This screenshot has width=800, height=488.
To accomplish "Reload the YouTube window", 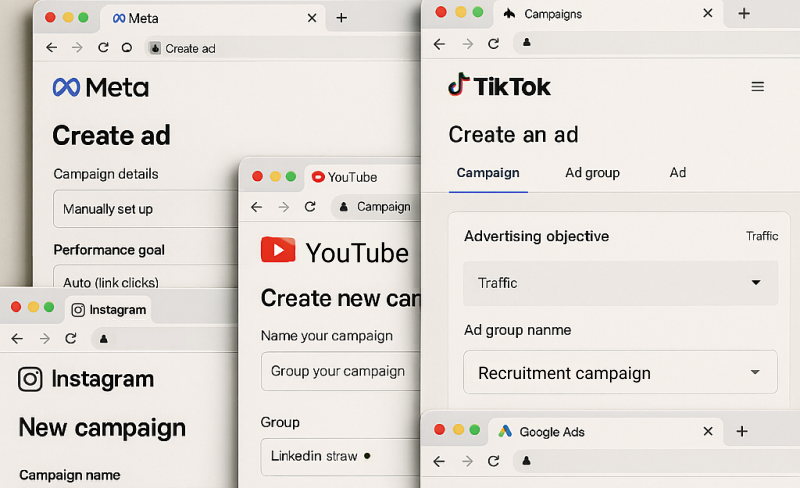I will click(x=310, y=207).
